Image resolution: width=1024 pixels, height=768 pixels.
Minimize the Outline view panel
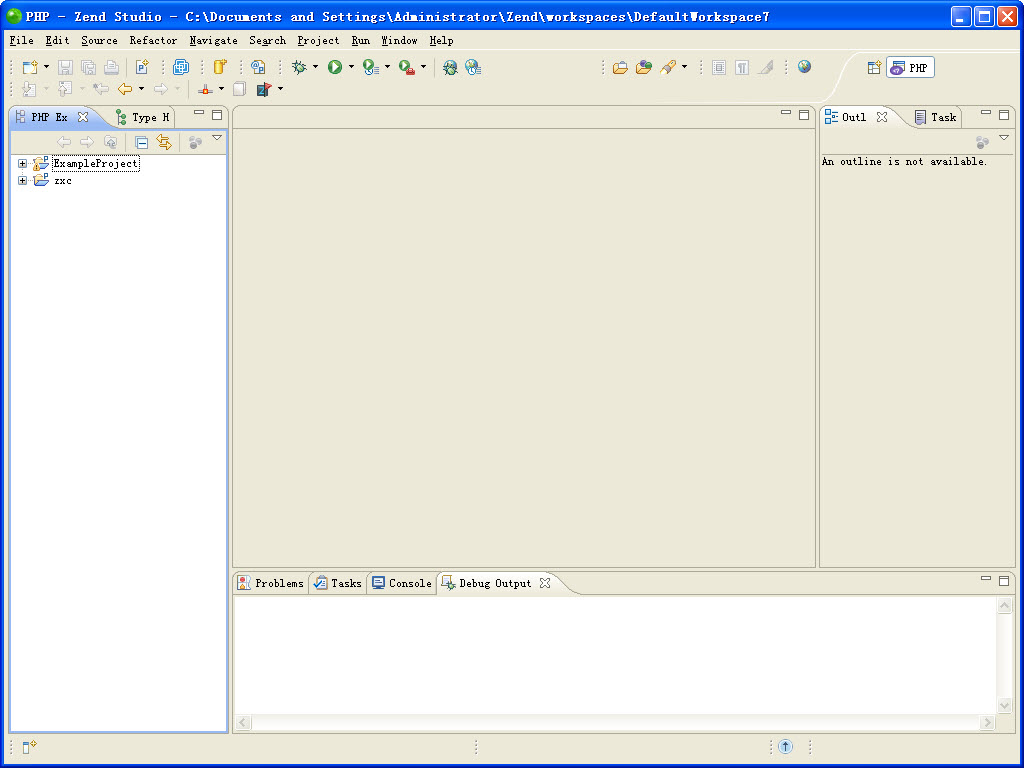986,114
